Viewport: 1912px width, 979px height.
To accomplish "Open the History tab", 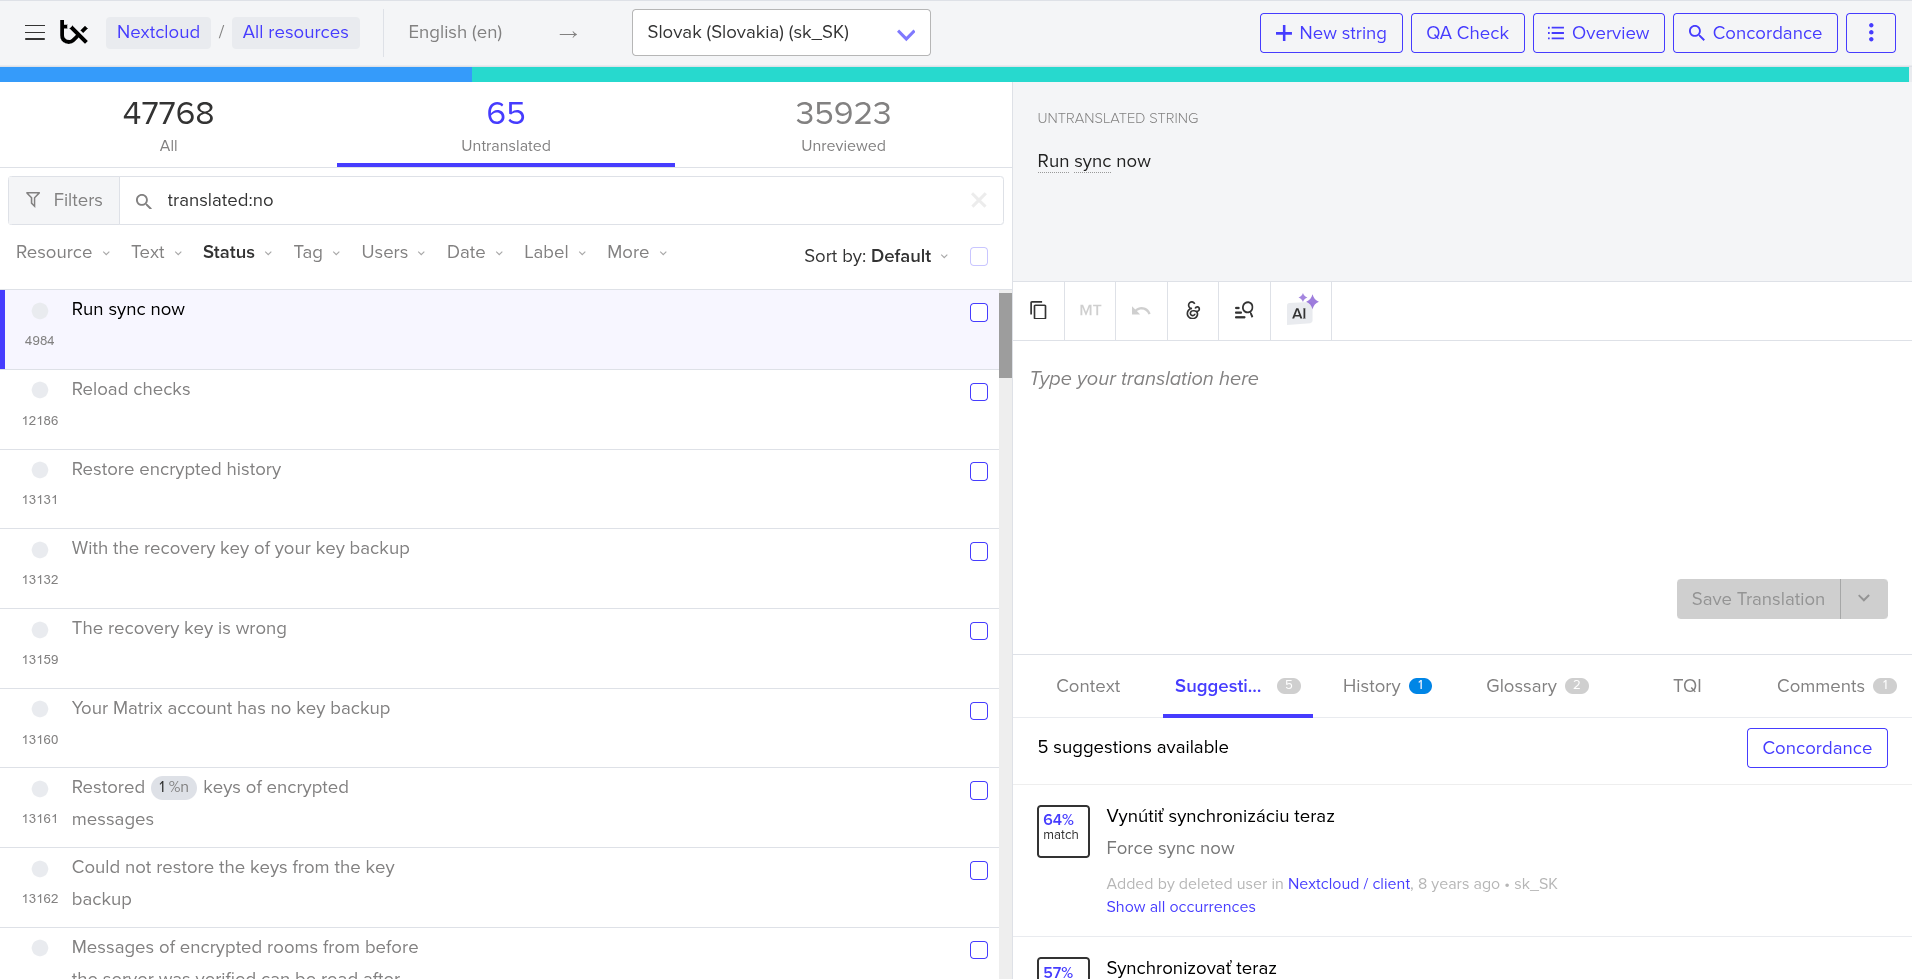I will point(1387,686).
